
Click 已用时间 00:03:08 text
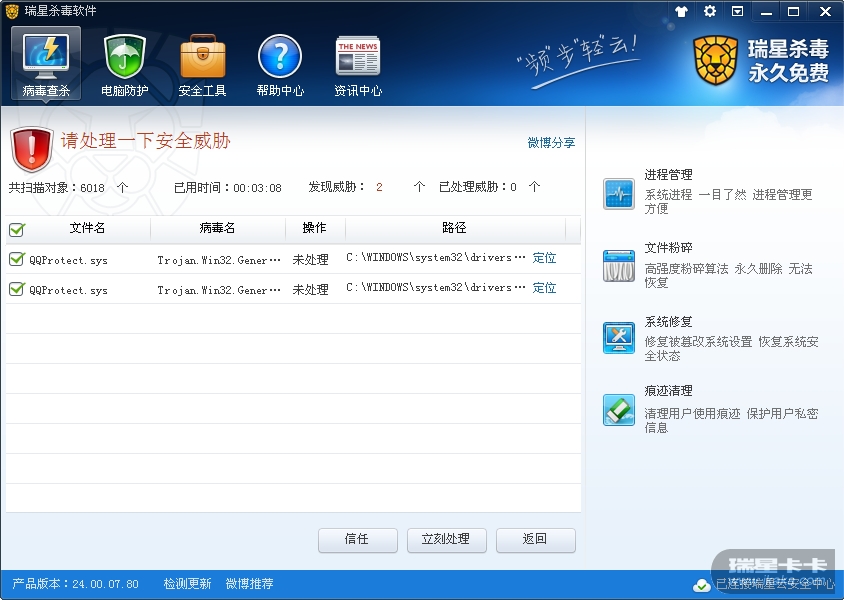(x=228, y=187)
